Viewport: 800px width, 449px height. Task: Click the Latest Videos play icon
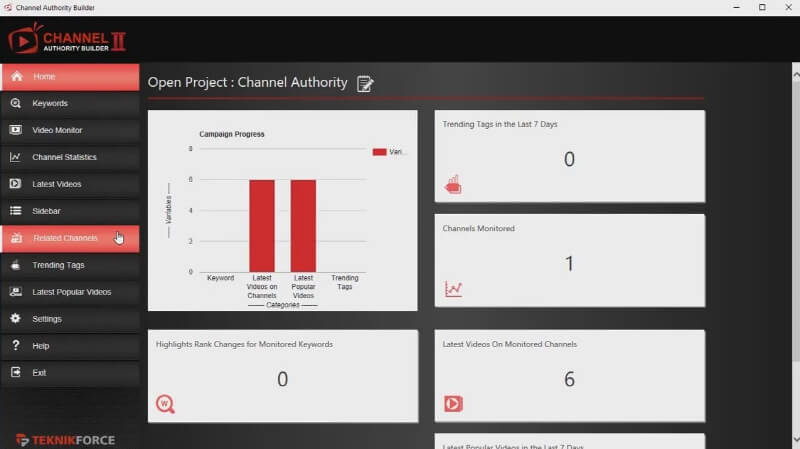point(16,184)
